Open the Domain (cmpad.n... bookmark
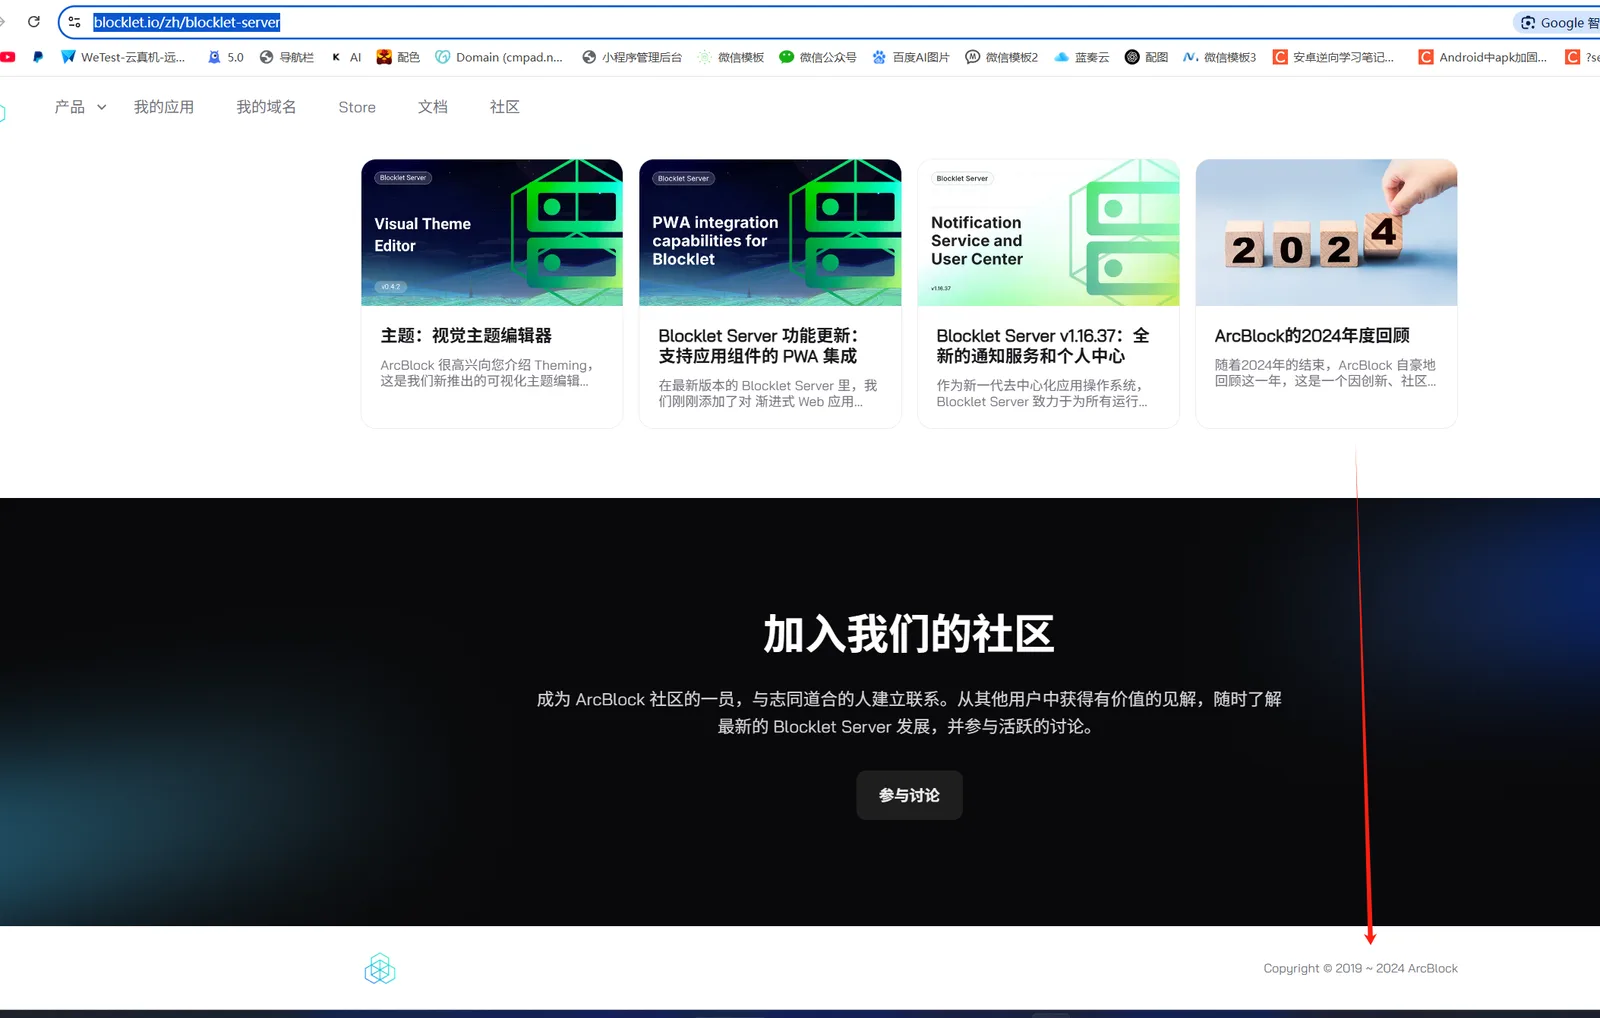The width and height of the screenshot is (1600, 1018). 499,57
